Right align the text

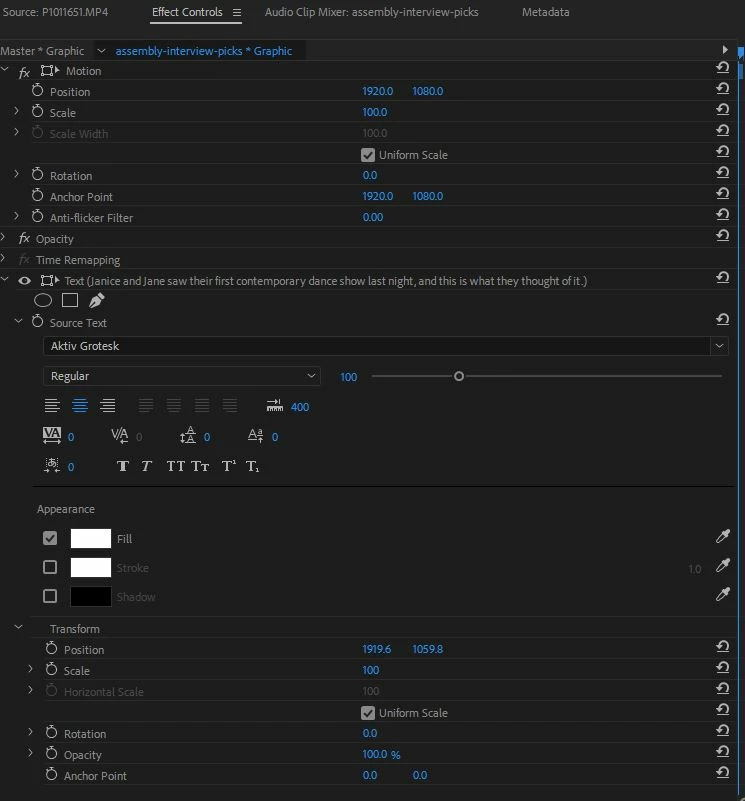pyautogui.click(x=107, y=406)
